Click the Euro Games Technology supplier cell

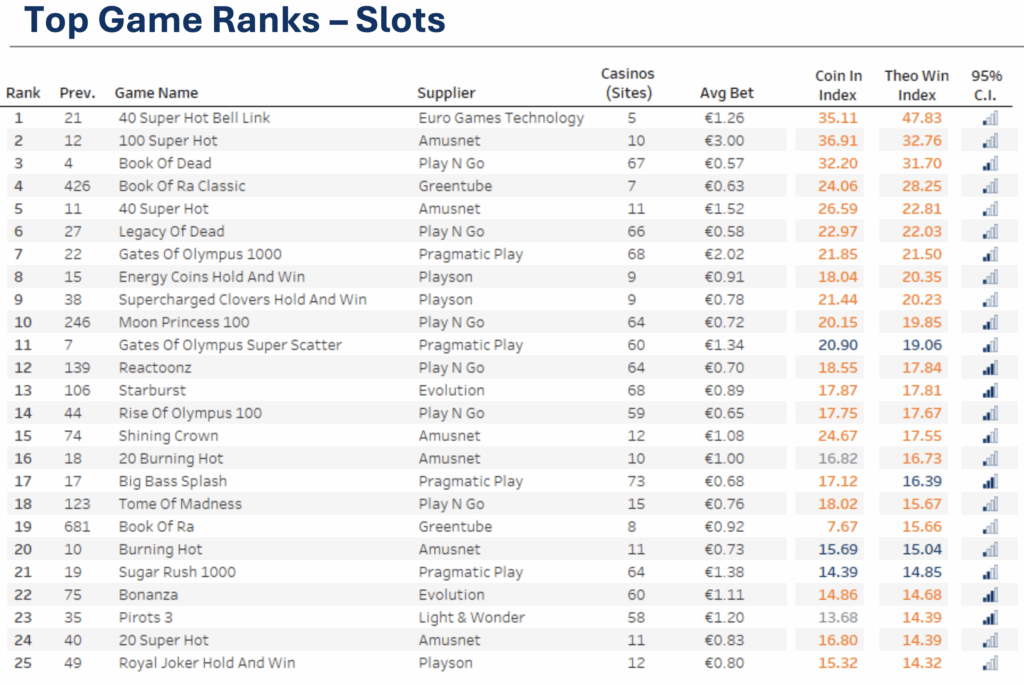pos(500,118)
